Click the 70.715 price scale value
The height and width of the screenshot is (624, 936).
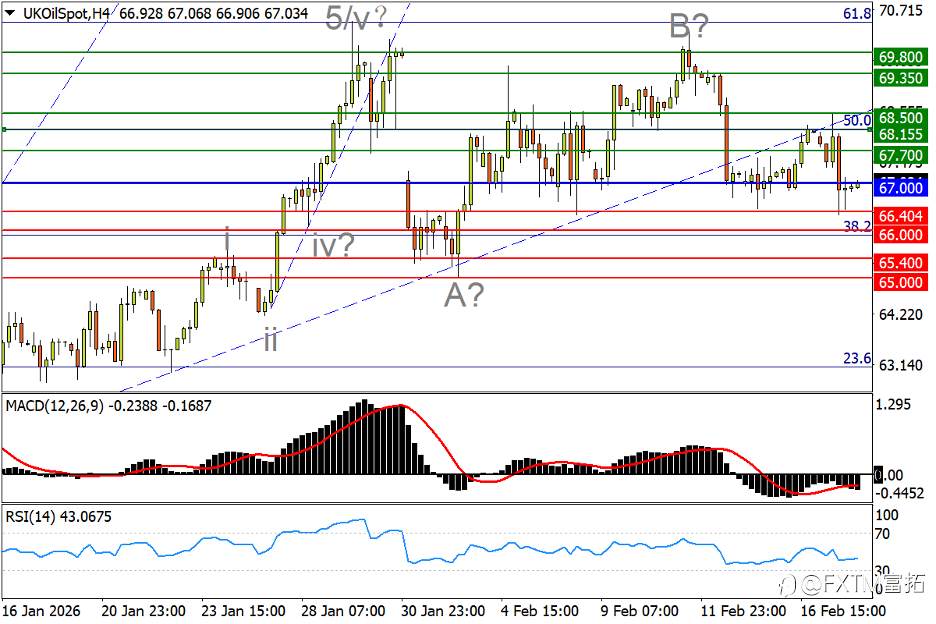tap(901, 11)
